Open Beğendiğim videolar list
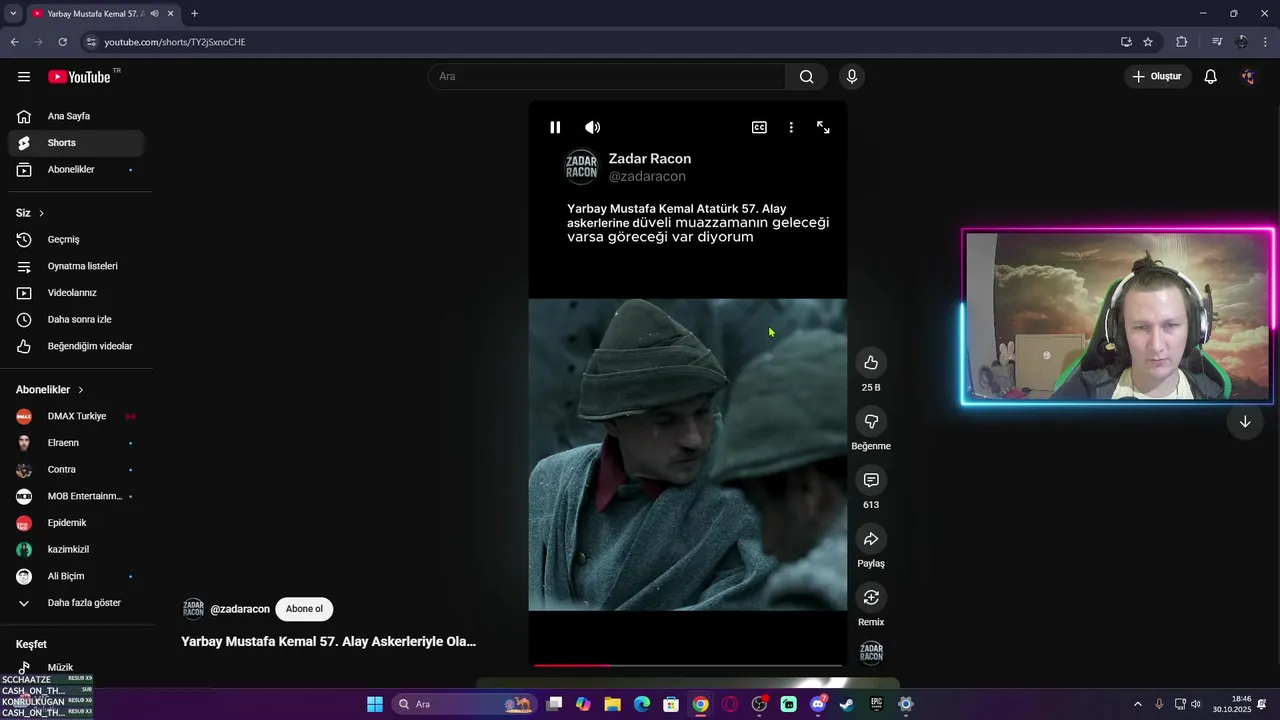The height and width of the screenshot is (720, 1280). pos(76,346)
